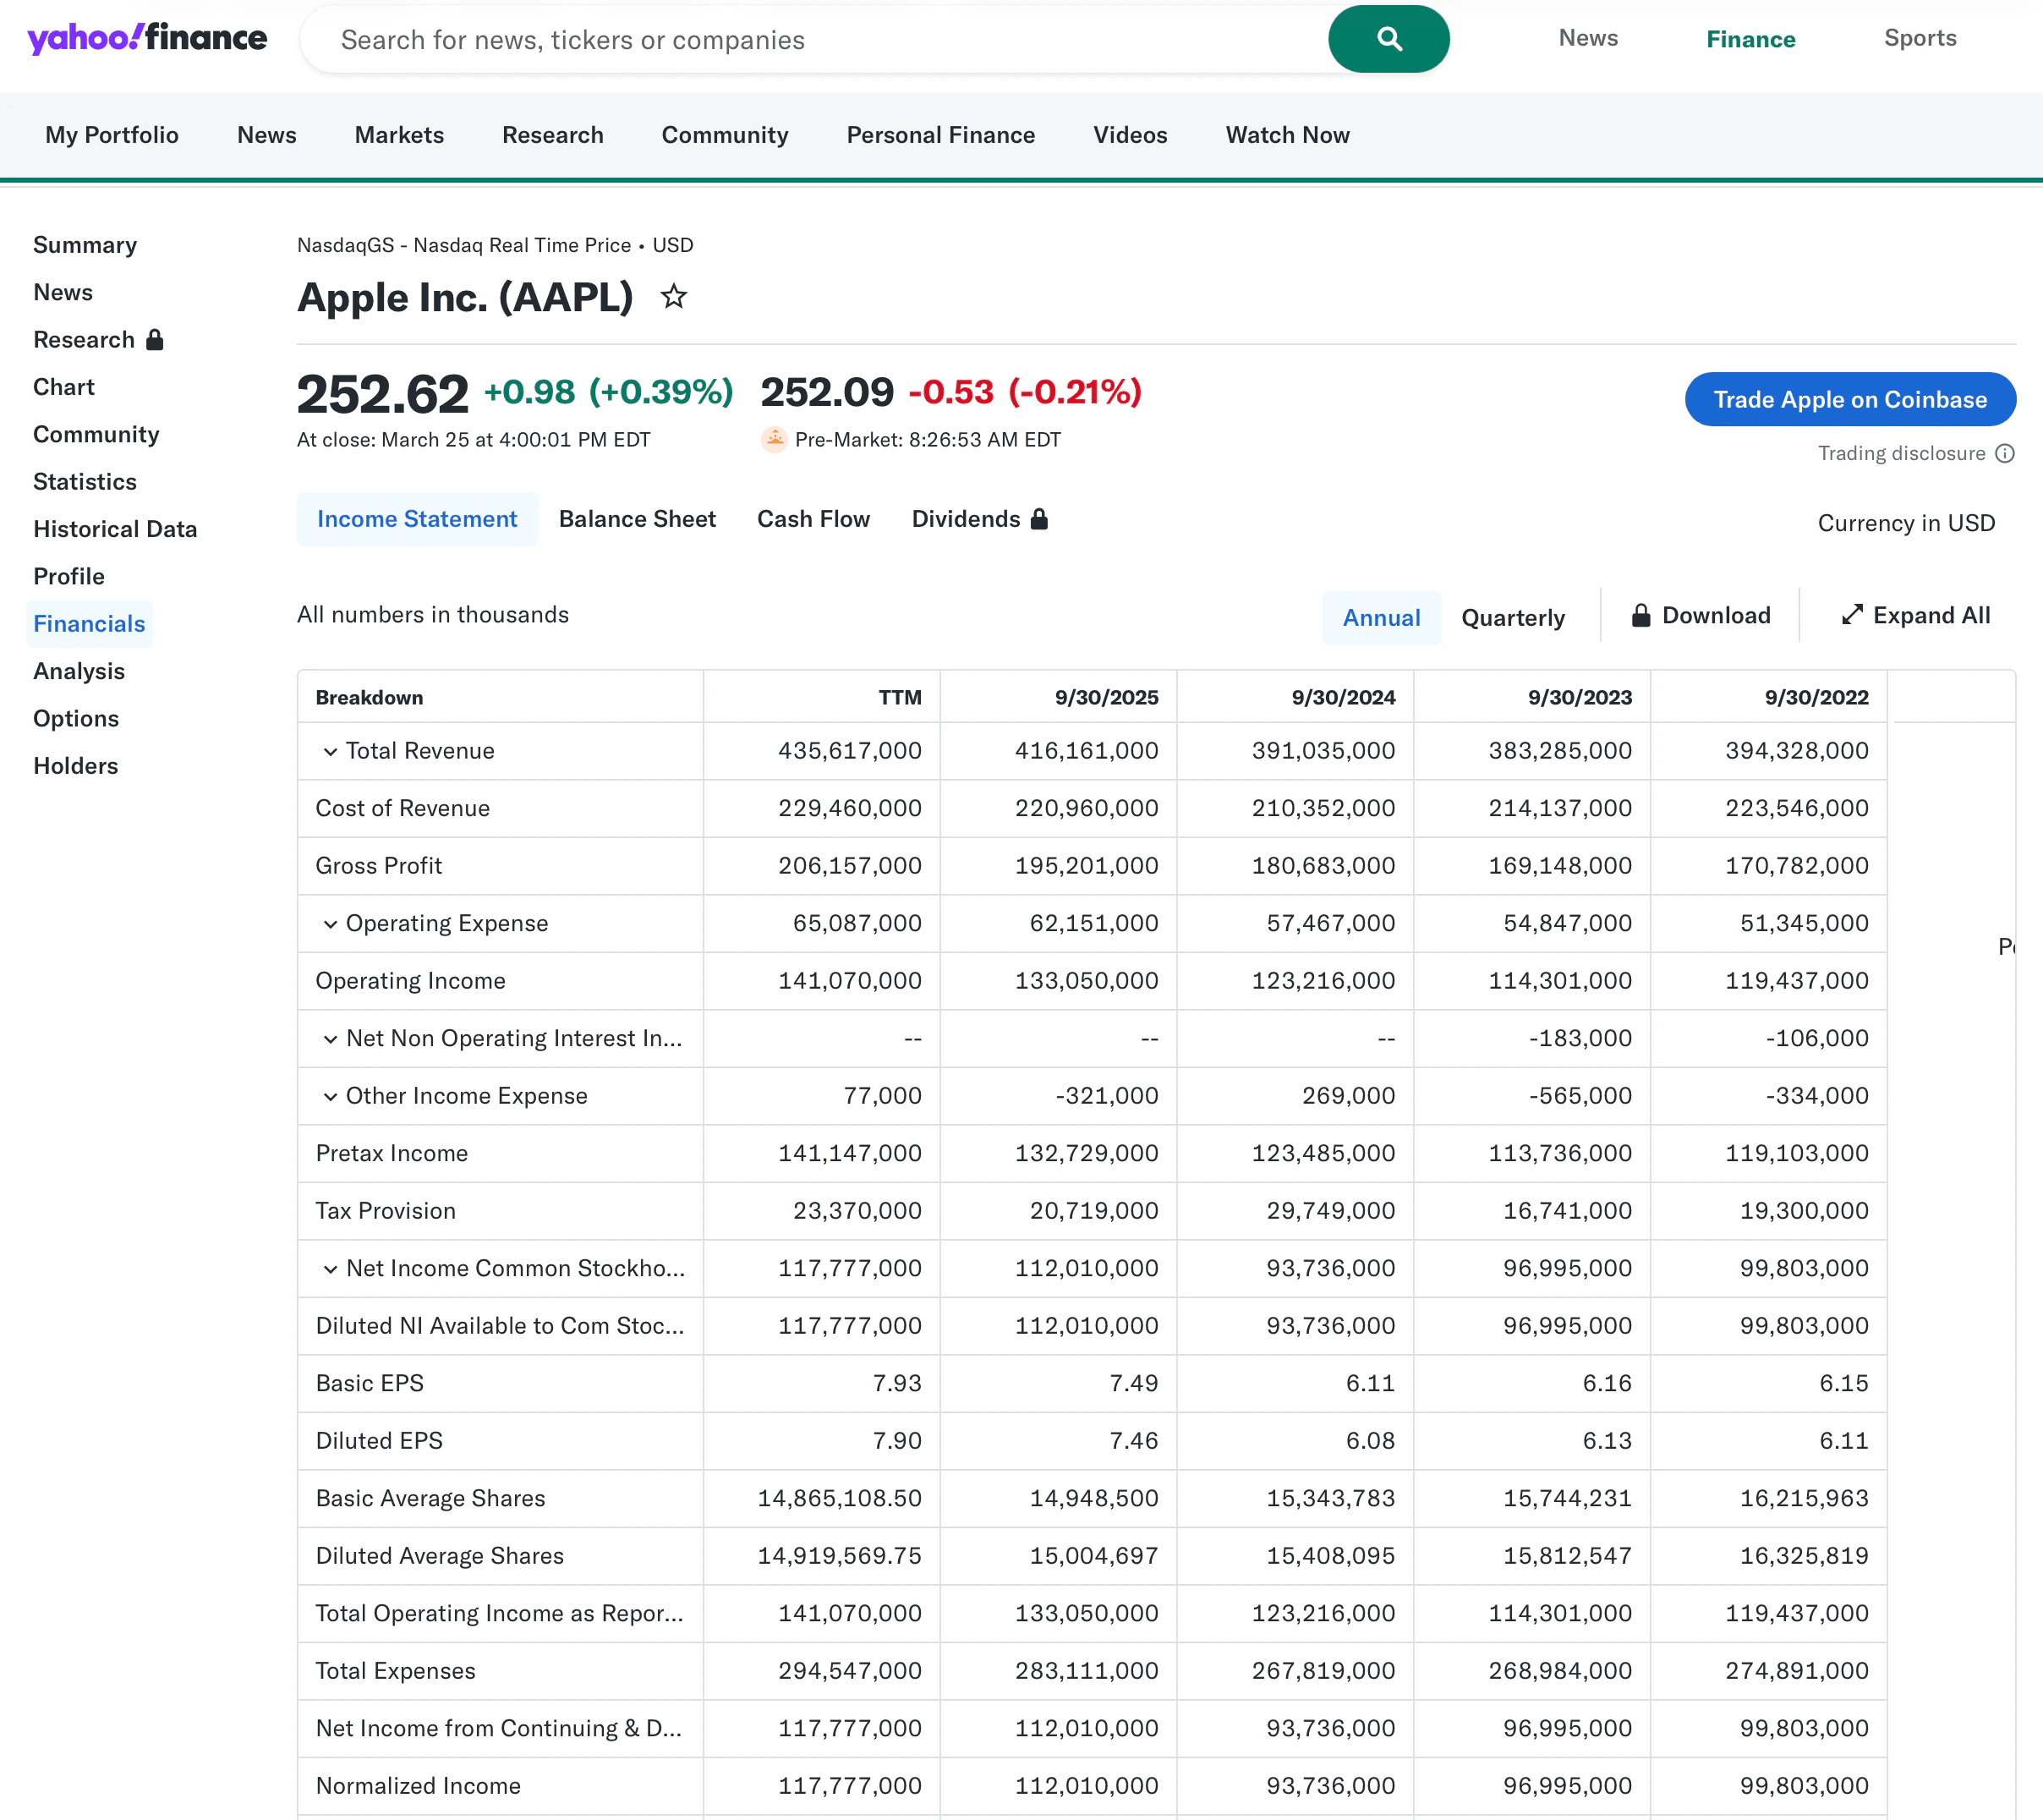Screen dimensions: 2043x1820
Task: Click Trade Apple on Coinbase button
Action: pos(1850,399)
